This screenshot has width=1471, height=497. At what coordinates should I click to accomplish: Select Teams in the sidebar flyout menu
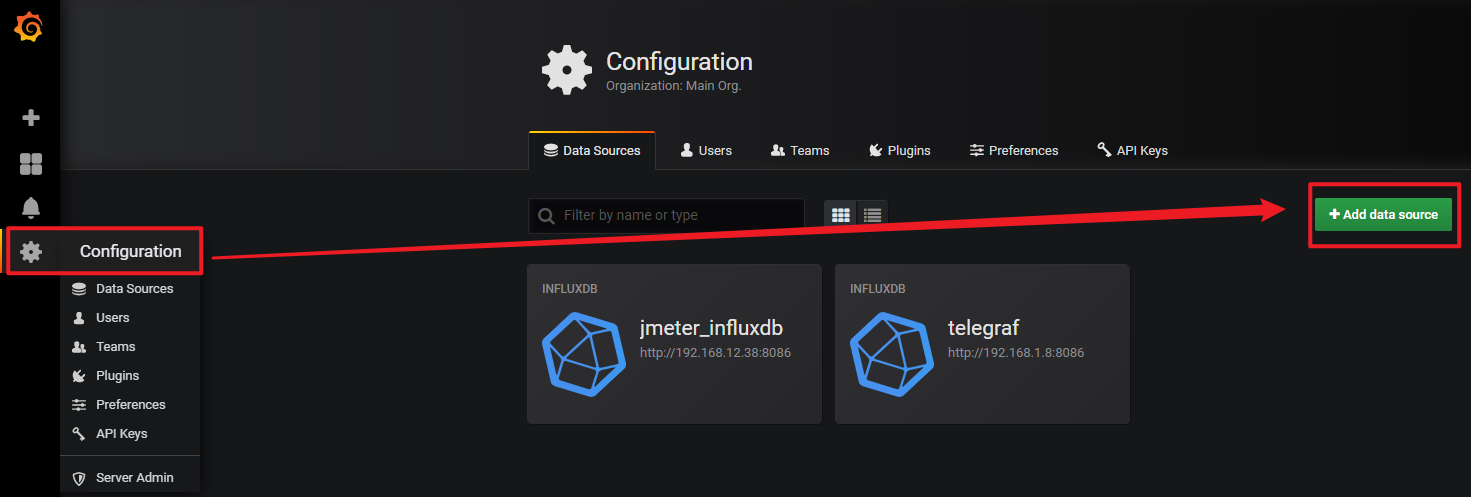116,347
